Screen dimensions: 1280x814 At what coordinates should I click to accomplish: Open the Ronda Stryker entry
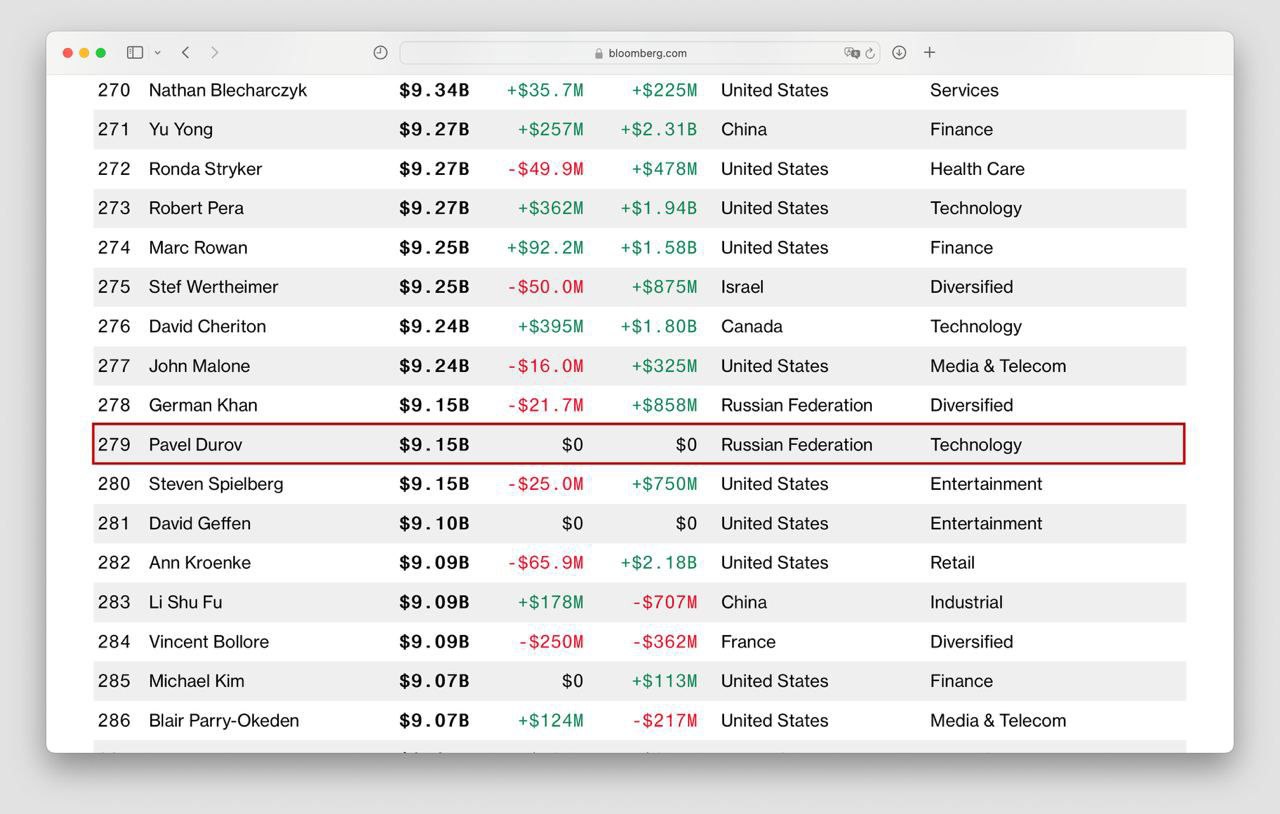[205, 169]
